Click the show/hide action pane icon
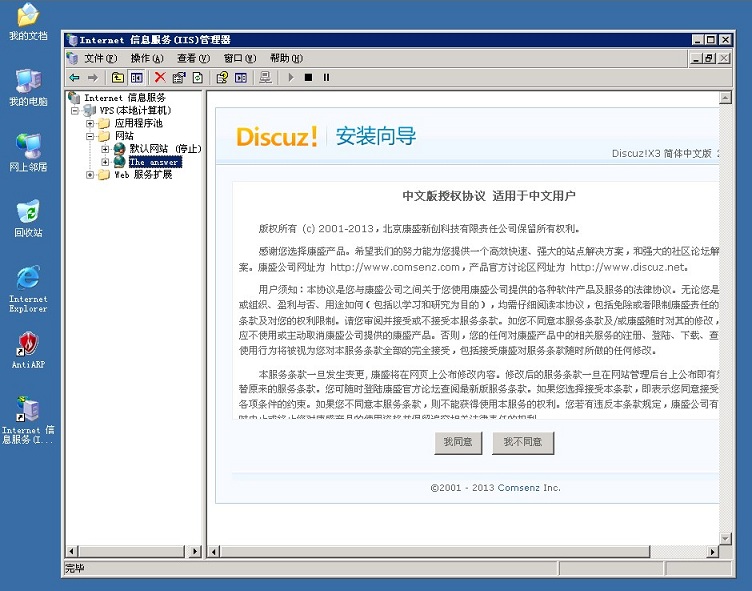This screenshot has height=591, width=752. 241,77
